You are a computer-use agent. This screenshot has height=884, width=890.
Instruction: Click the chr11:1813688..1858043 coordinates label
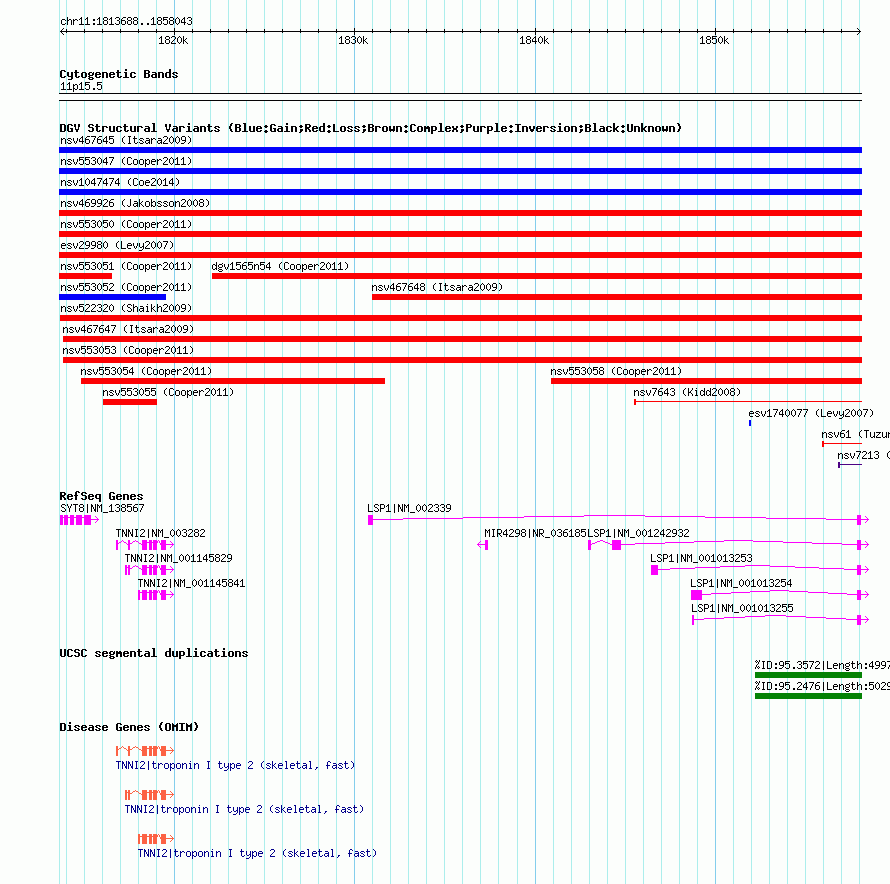126,22
